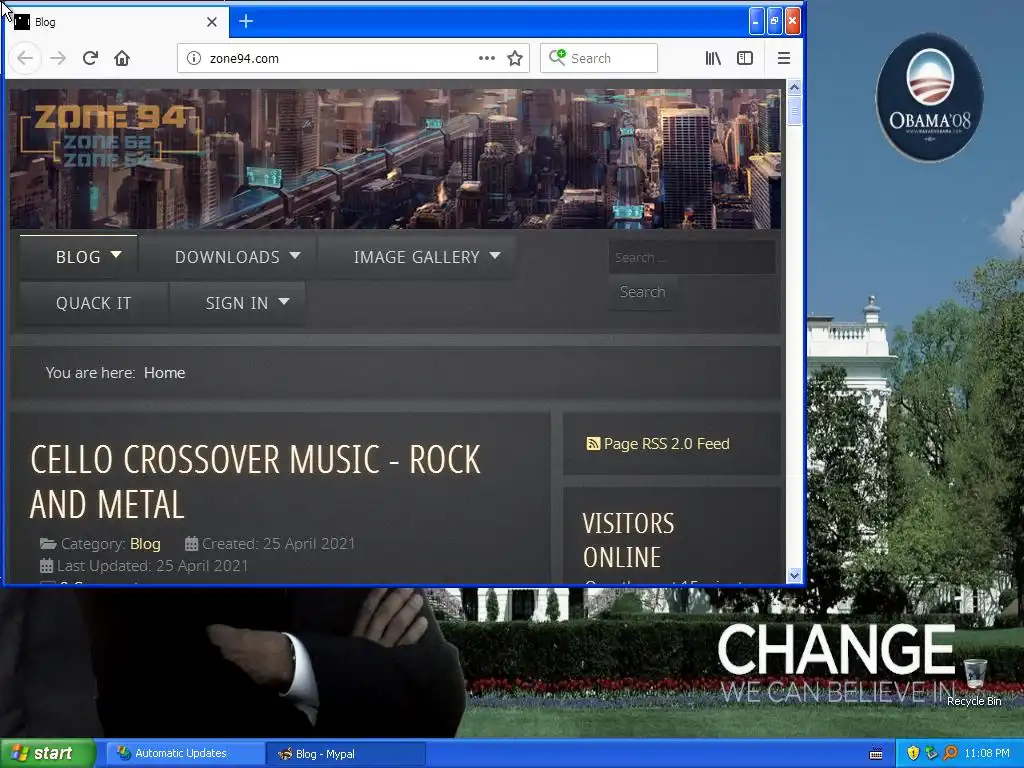Open the page actions three-dot menu
This screenshot has width=1024, height=768.
point(487,58)
